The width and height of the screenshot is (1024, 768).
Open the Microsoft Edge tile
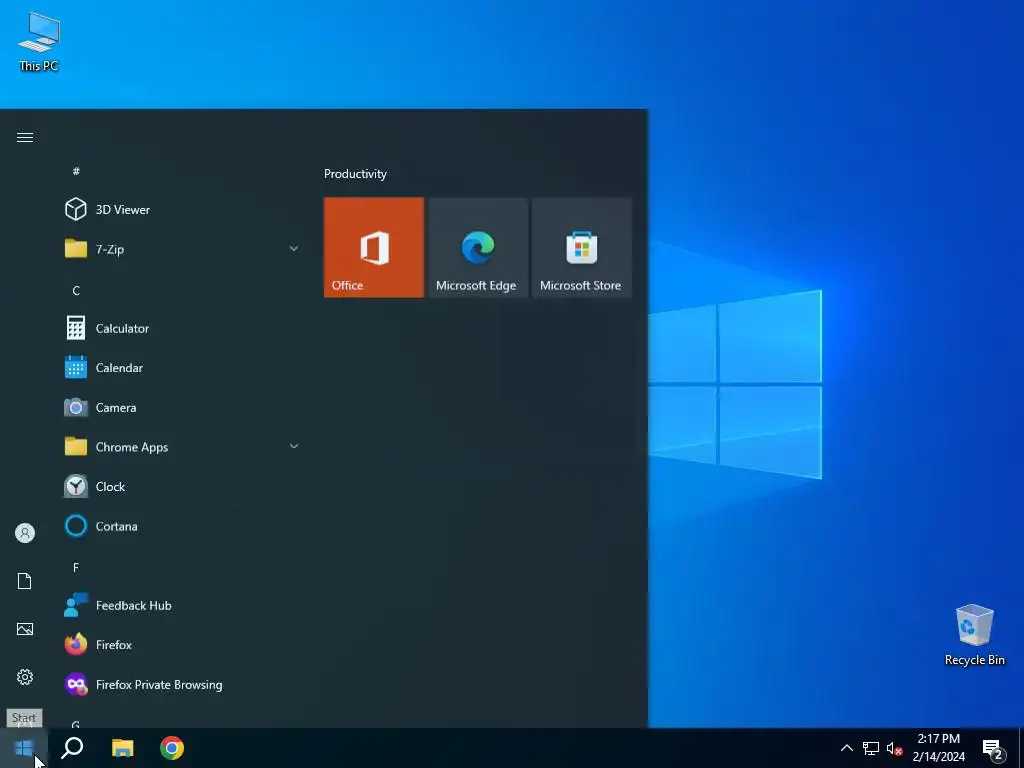pyautogui.click(x=478, y=248)
